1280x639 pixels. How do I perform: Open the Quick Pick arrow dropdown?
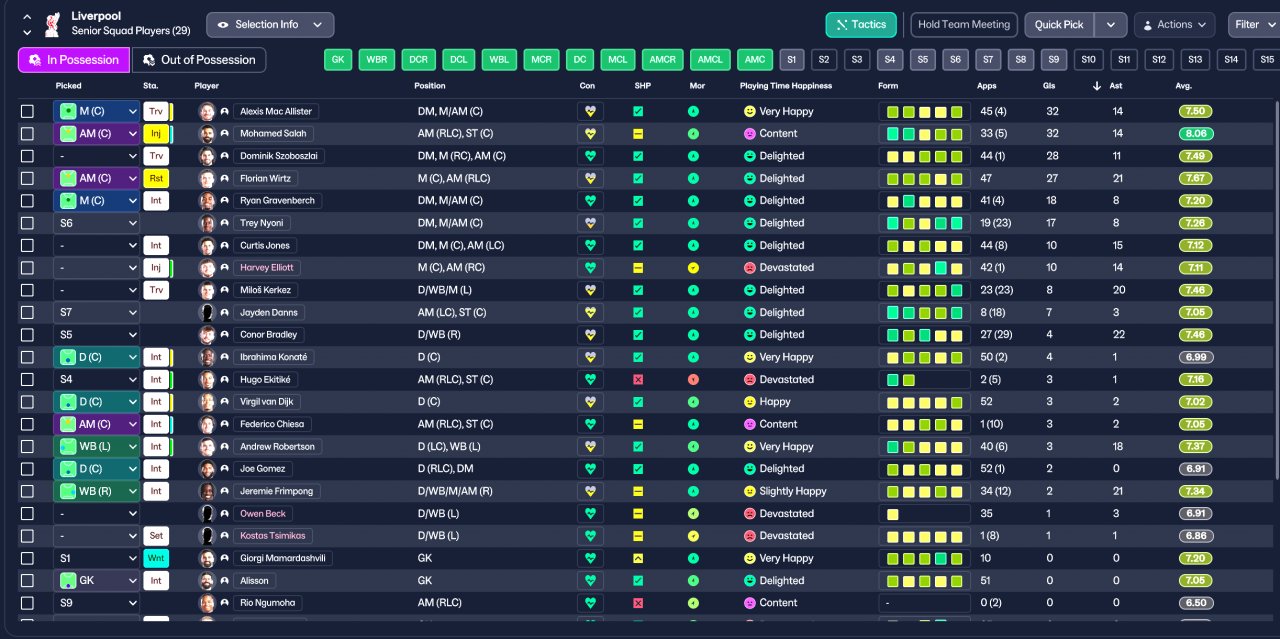pyautogui.click(x=1111, y=24)
